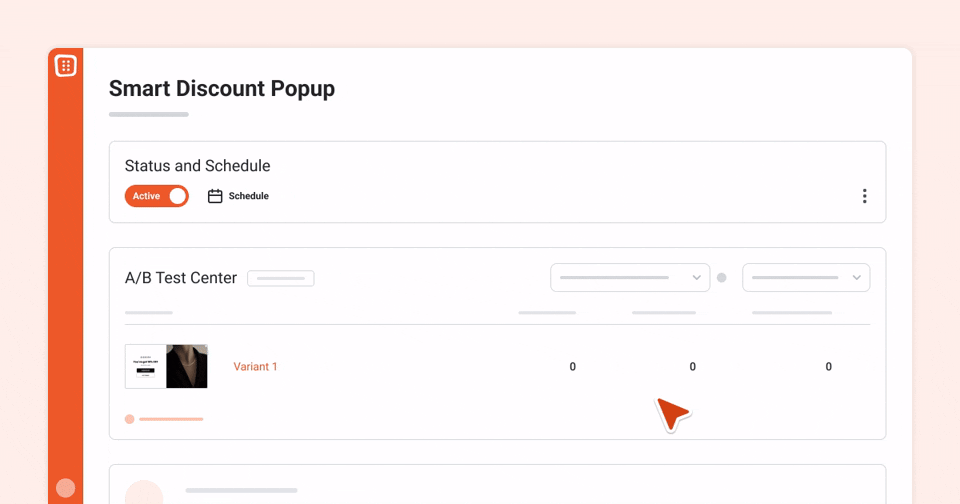Click the large pale circle in bottom card

click(x=144, y=493)
